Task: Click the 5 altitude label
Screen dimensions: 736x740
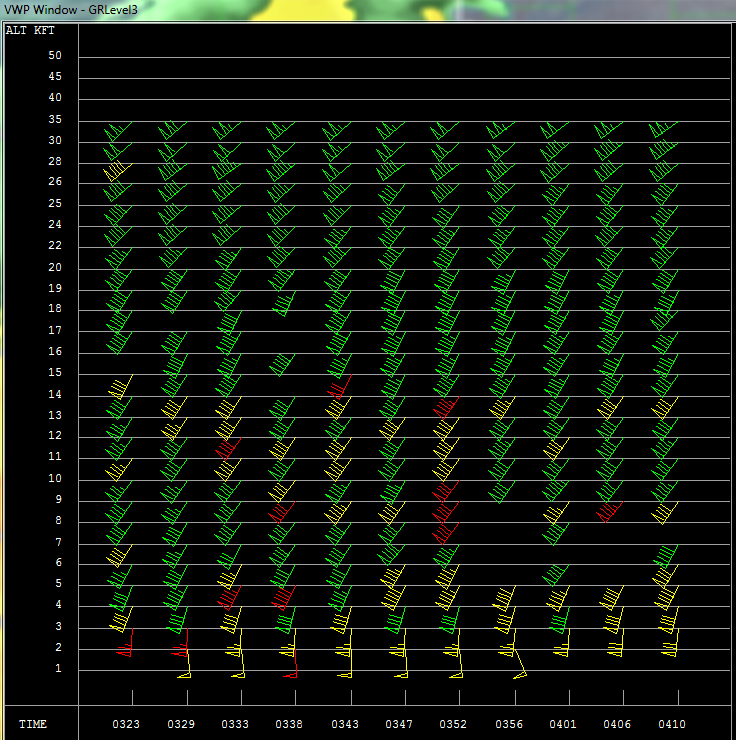Action: coord(59,583)
